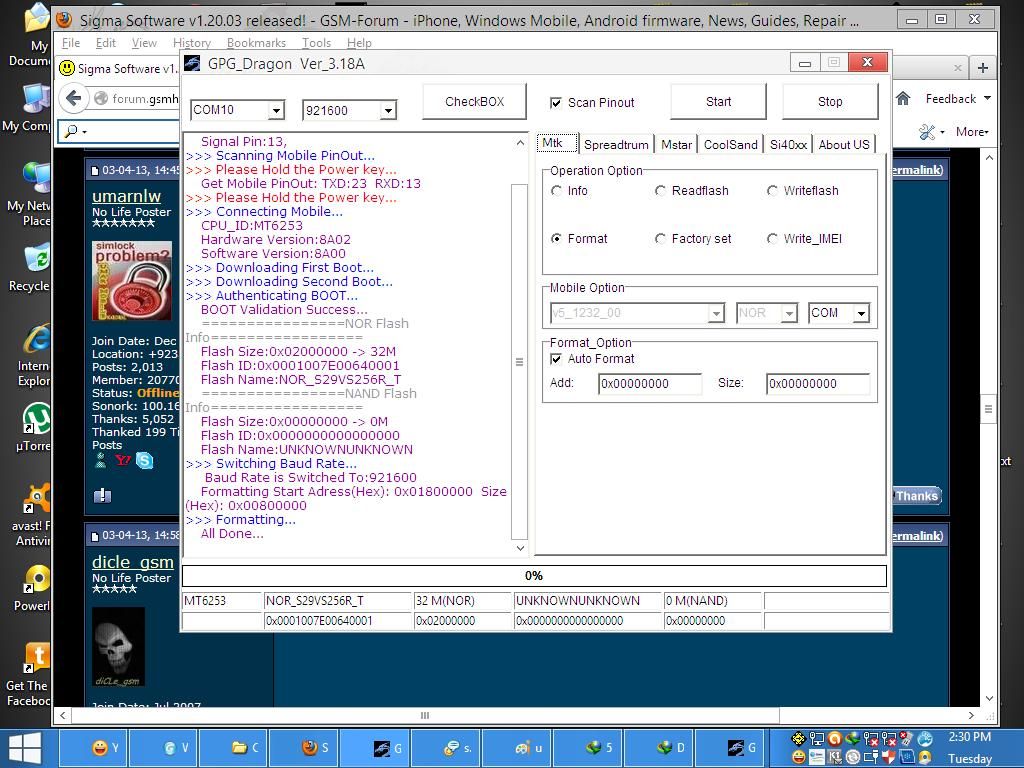Open the Recycle Bin desktop icon
The image size is (1024, 768).
coord(36,259)
